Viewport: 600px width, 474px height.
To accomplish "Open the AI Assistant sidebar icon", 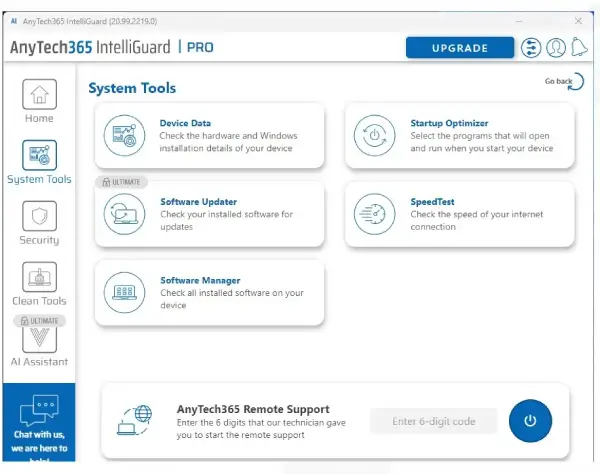I will [39, 339].
